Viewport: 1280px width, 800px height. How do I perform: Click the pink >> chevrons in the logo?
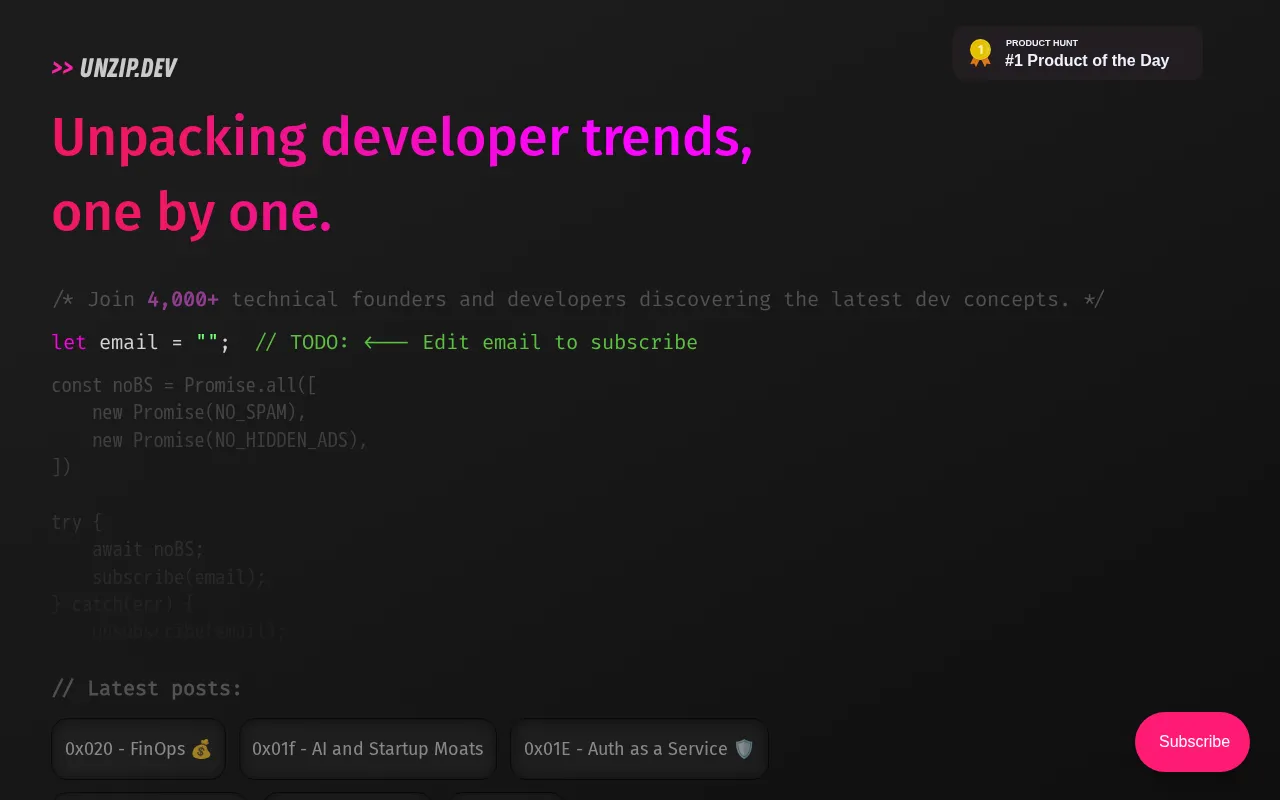(x=62, y=68)
